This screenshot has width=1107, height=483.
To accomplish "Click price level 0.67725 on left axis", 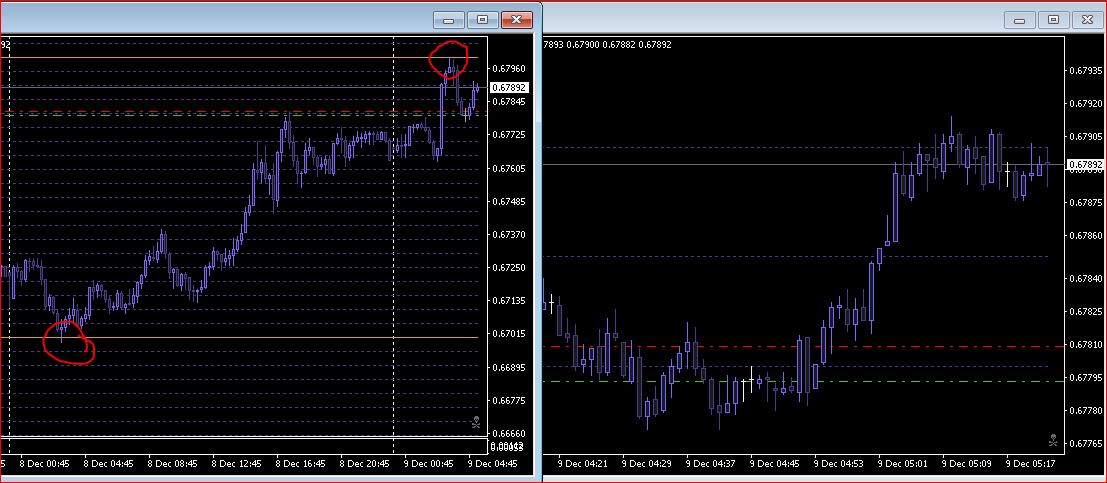I will coord(508,134).
